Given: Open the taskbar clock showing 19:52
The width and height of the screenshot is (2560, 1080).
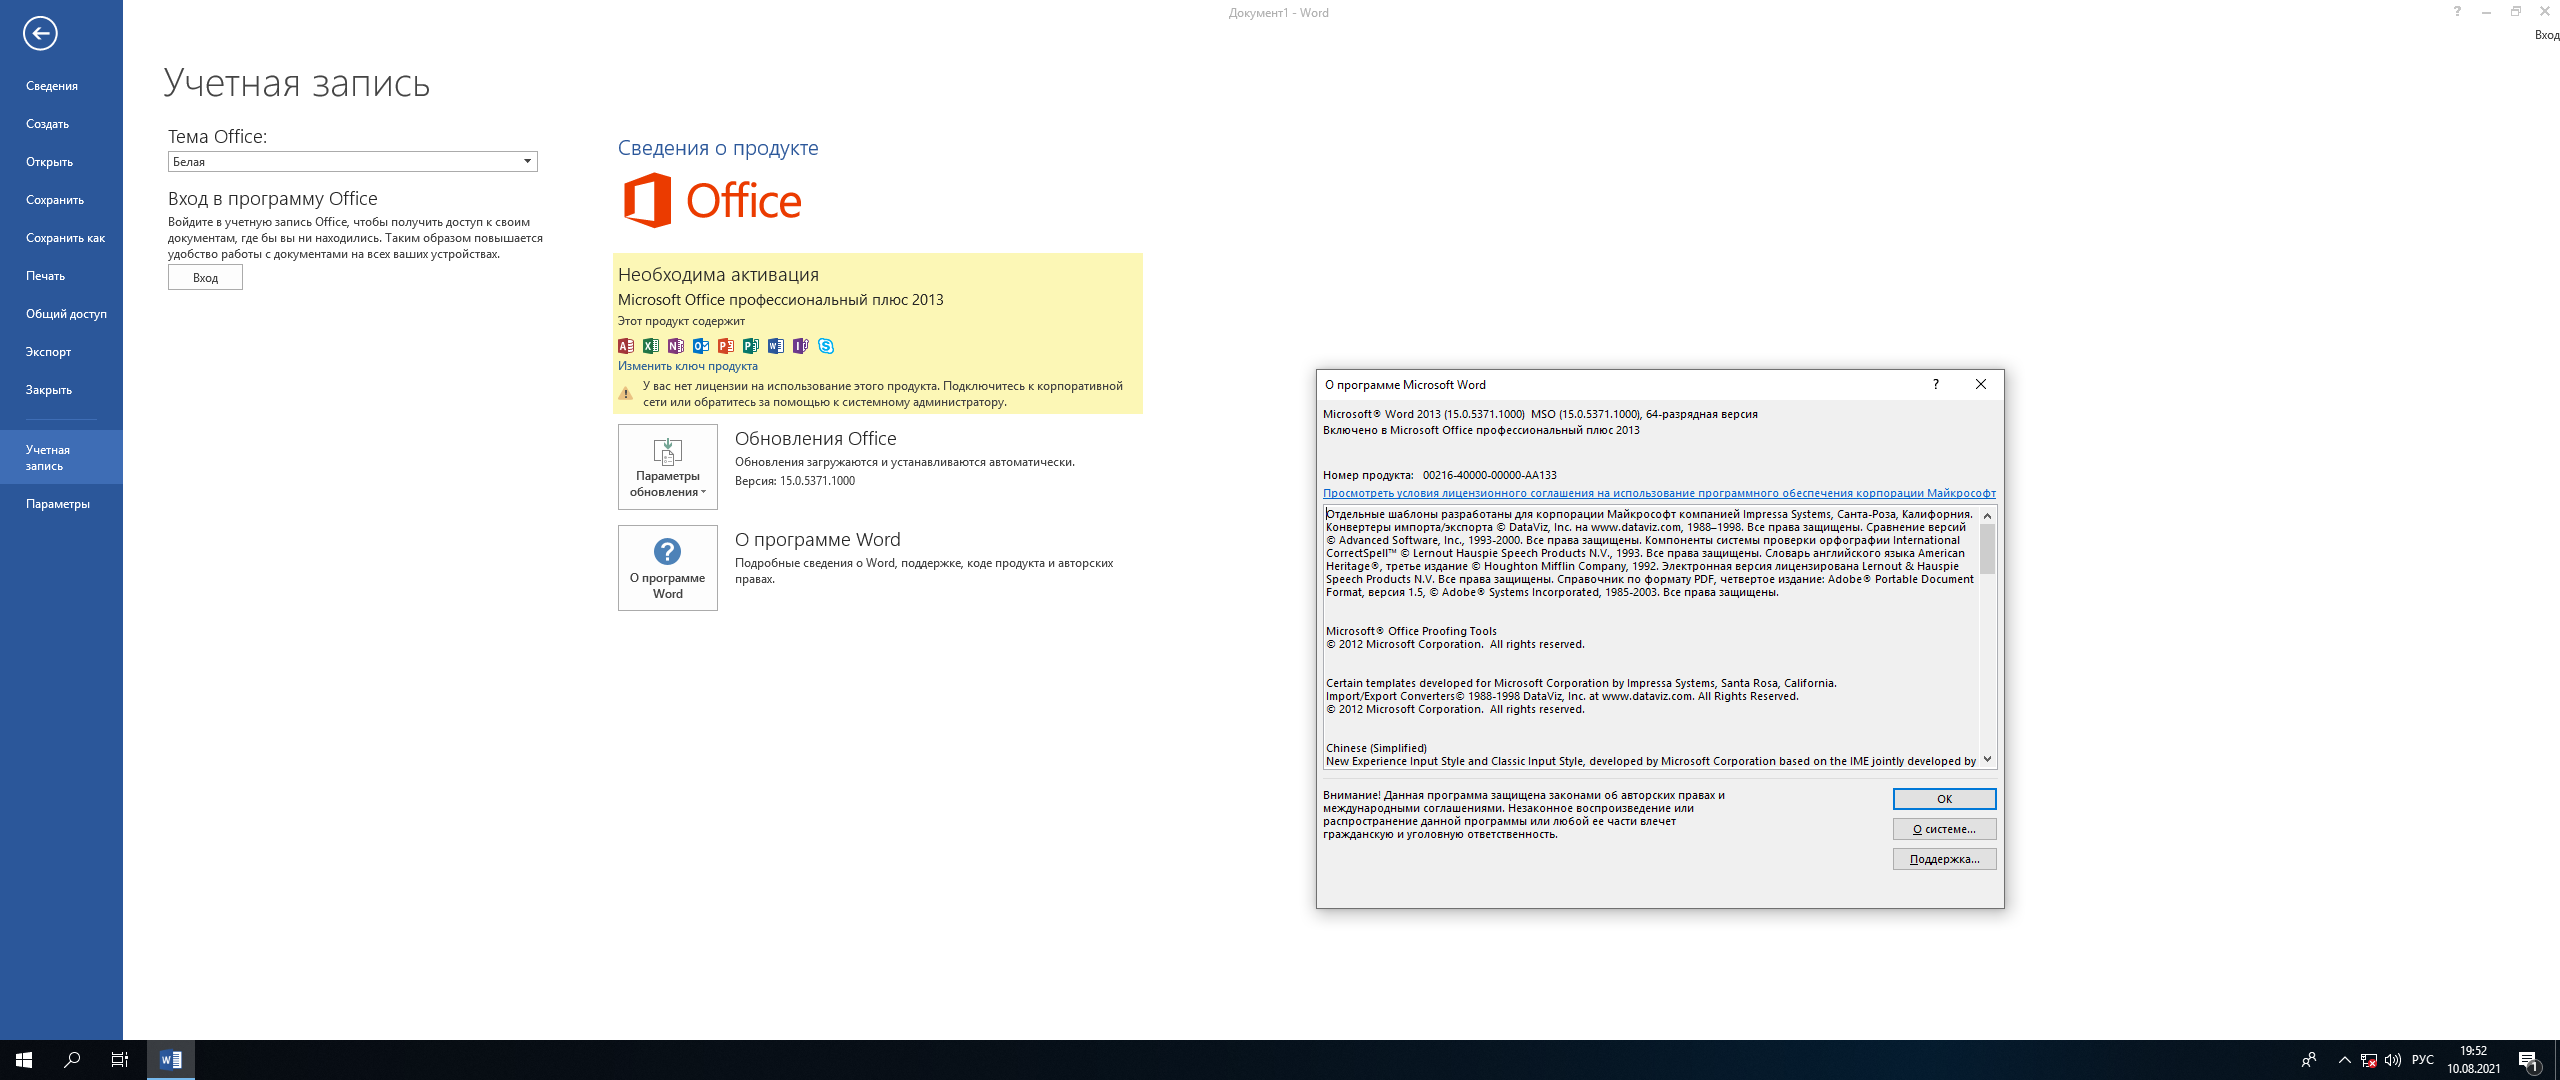Looking at the screenshot, I should [2474, 1060].
